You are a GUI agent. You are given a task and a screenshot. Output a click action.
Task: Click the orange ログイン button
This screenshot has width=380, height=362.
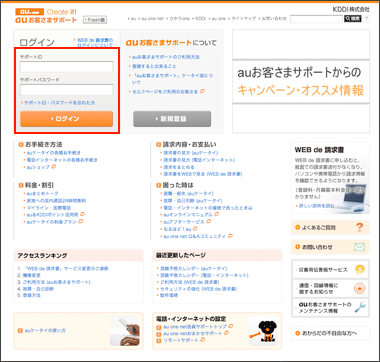point(67,119)
